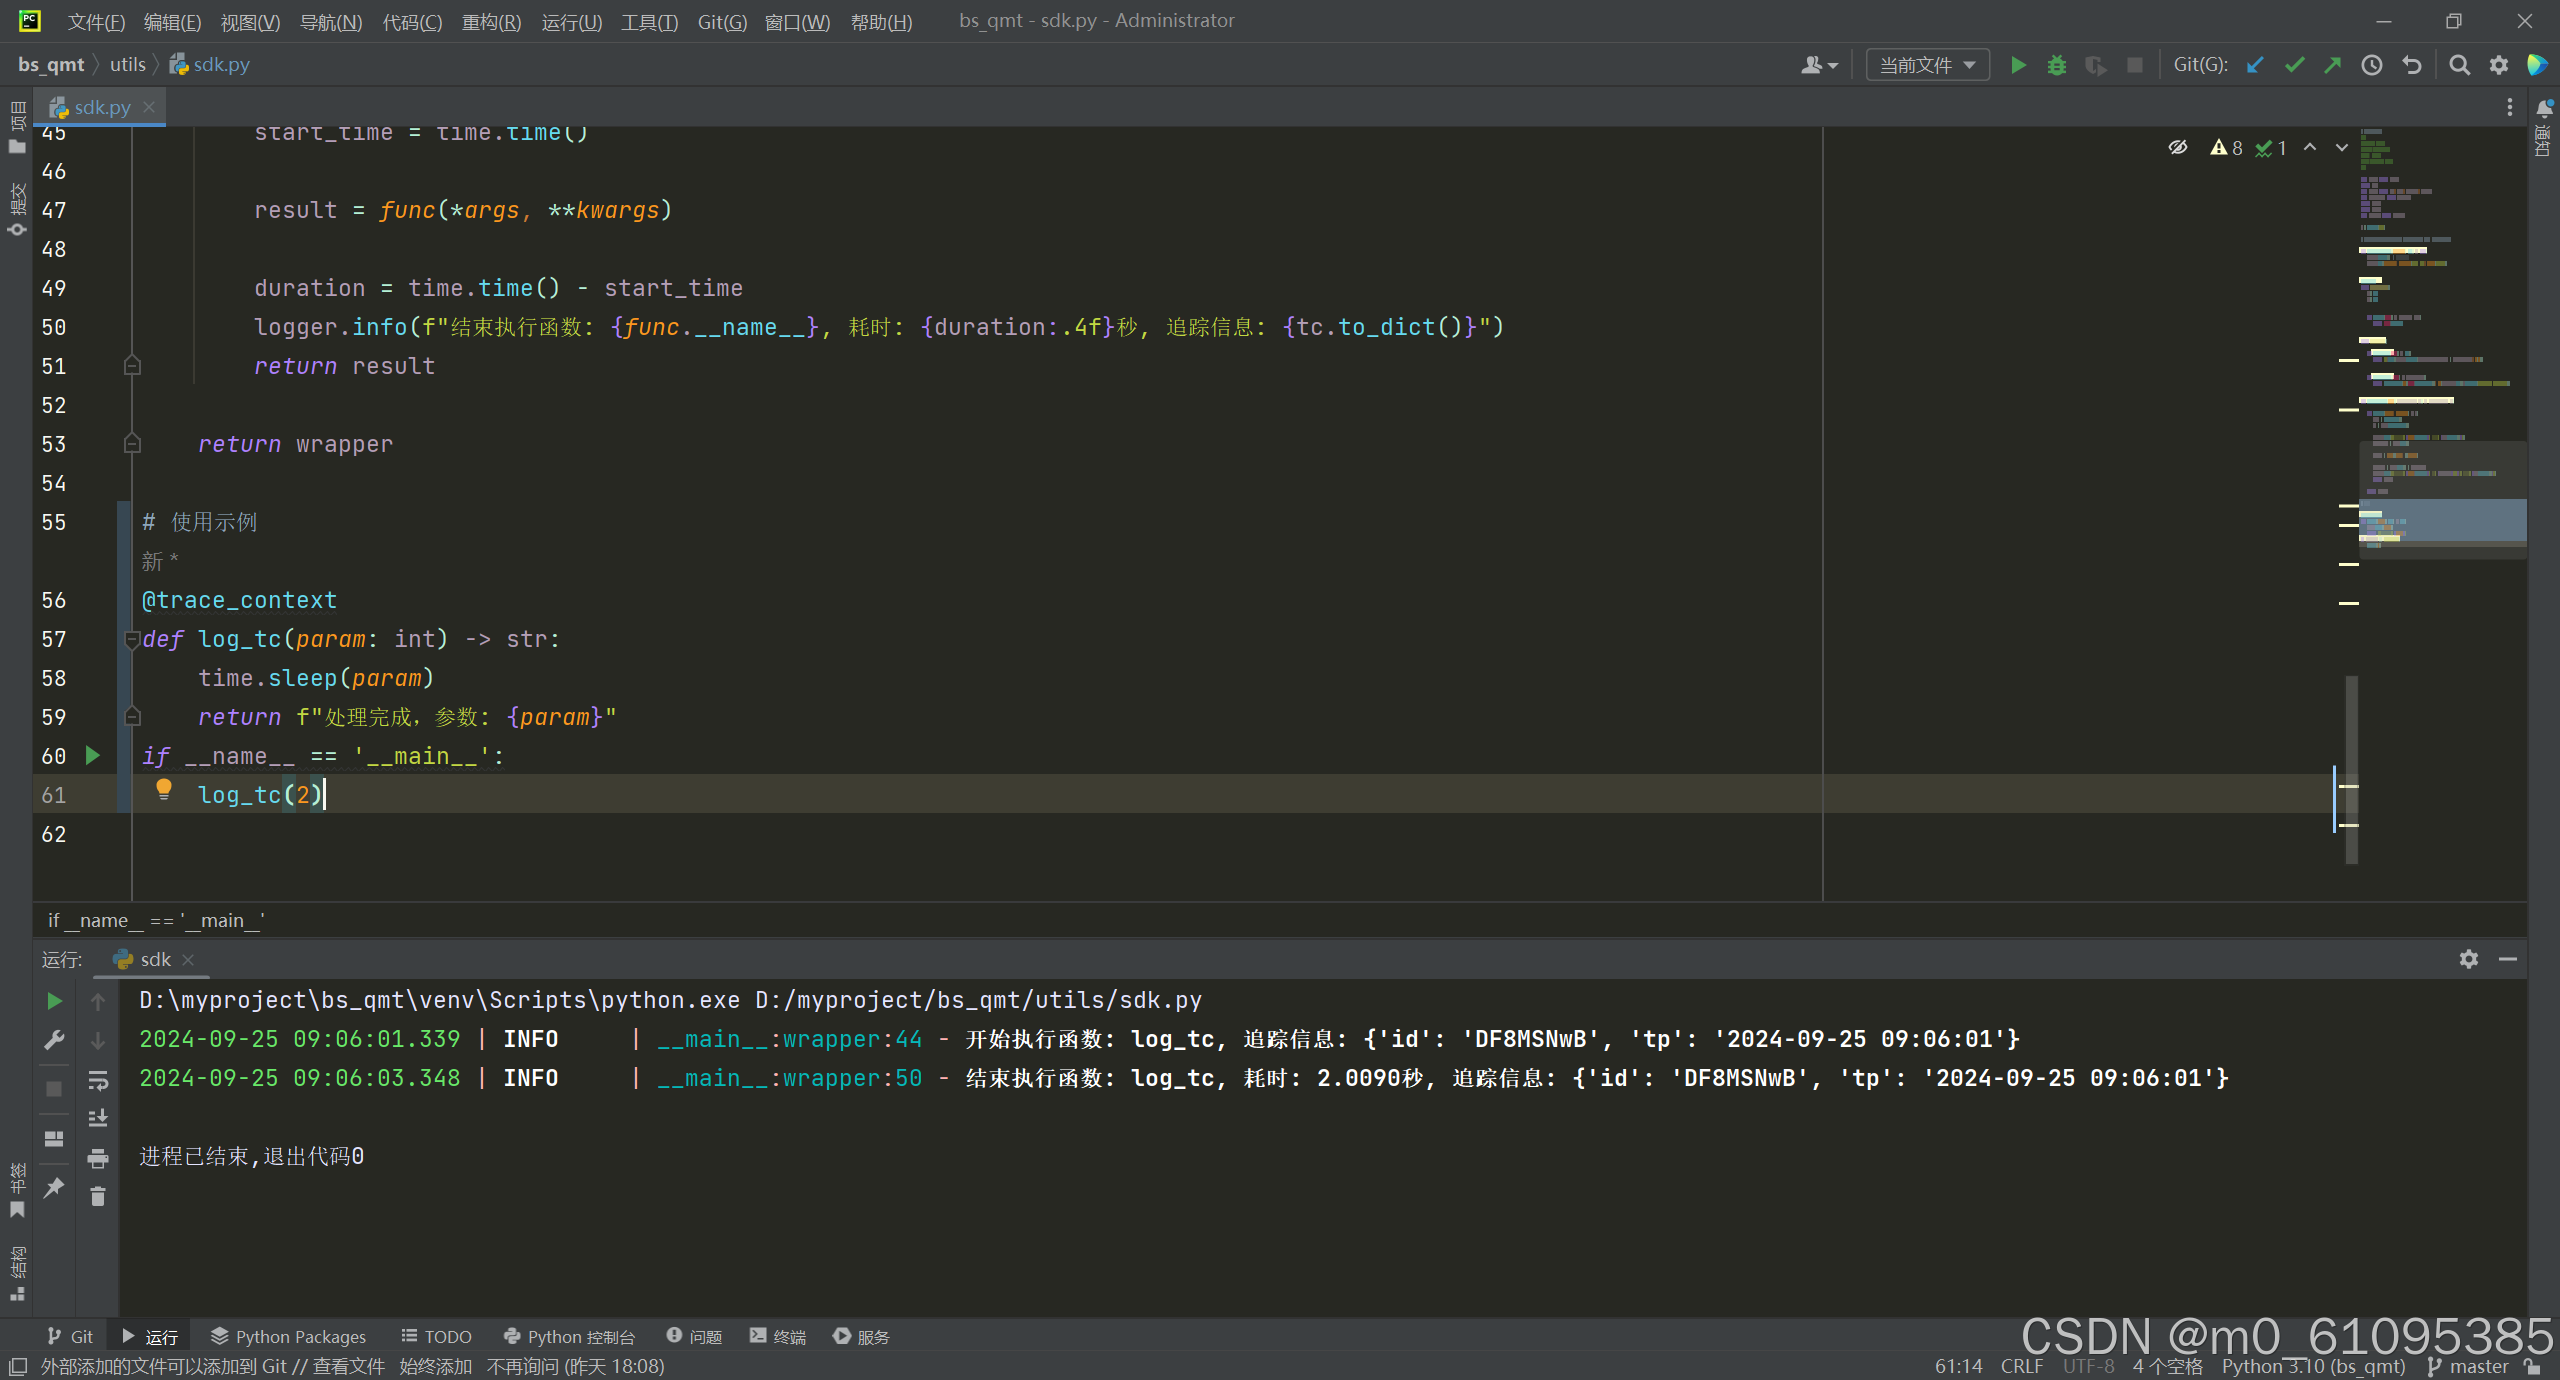
Task: Click the Search Everywhere magnifier icon
Action: point(2459,65)
